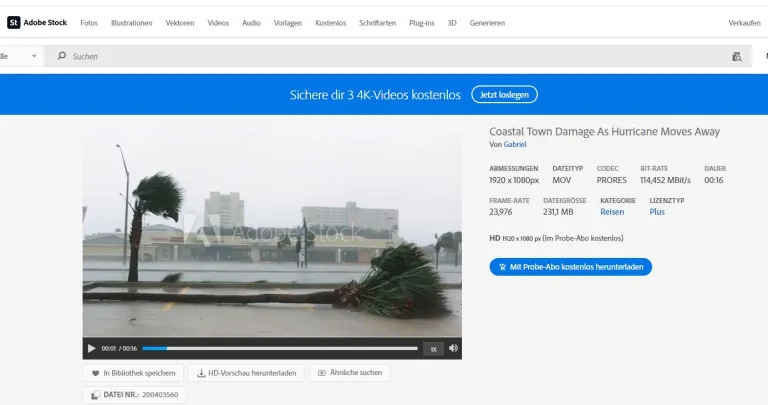
Task: Click the 00:01 / 00:16 time display
Action: 119,349
